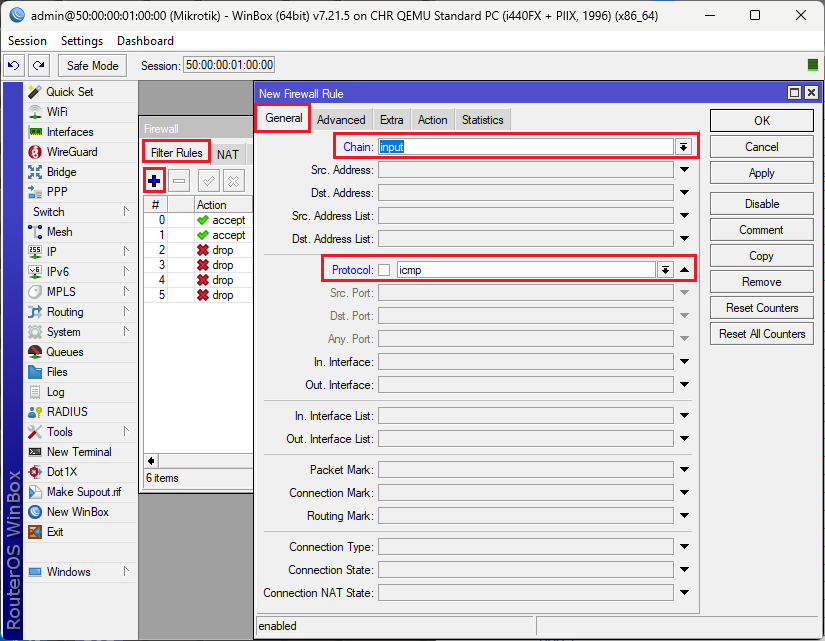Click the Firewall list scroll left arrow

[151, 461]
